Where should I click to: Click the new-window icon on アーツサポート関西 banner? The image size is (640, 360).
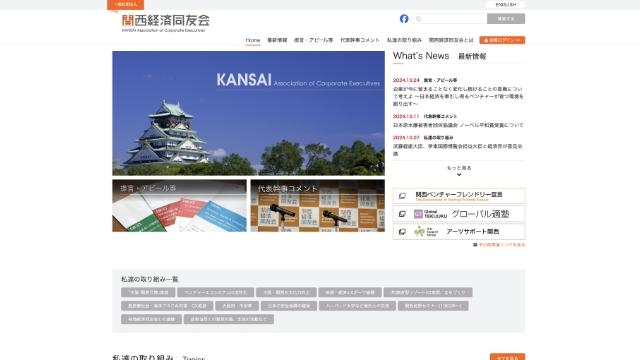pyautogui.click(x=402, y=231)
